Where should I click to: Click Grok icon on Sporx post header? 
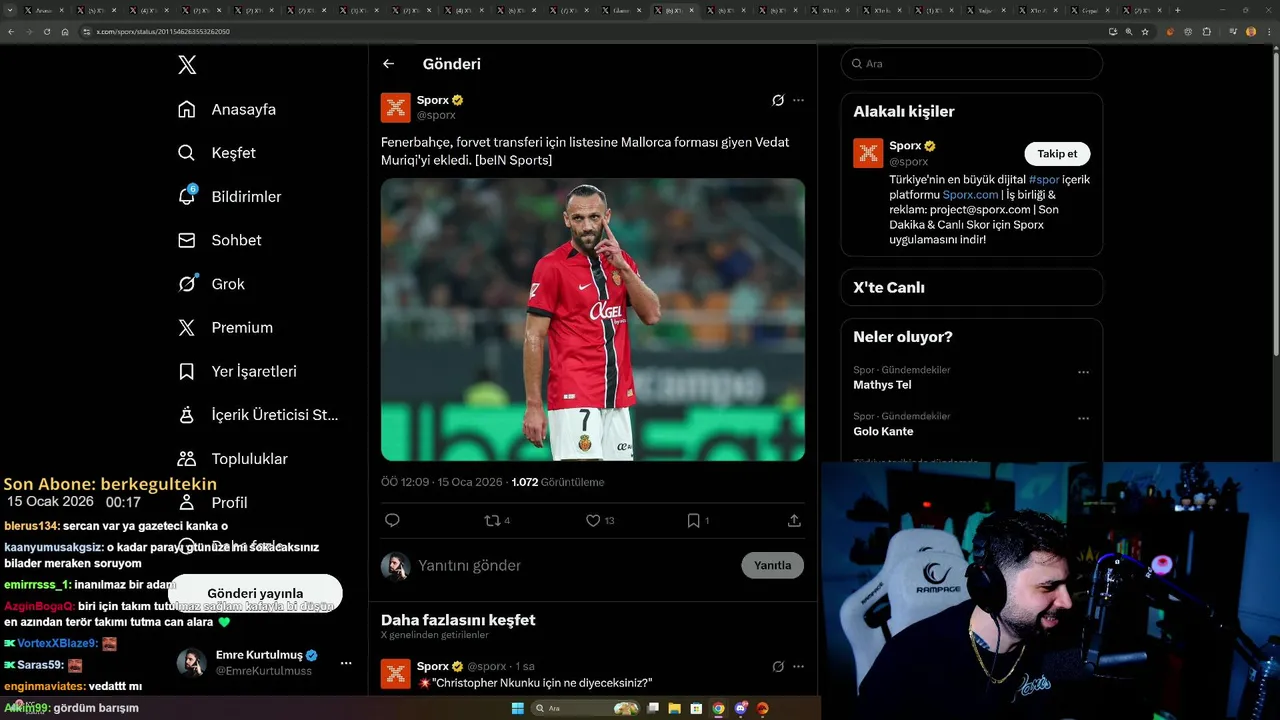(x=778, y=100)
